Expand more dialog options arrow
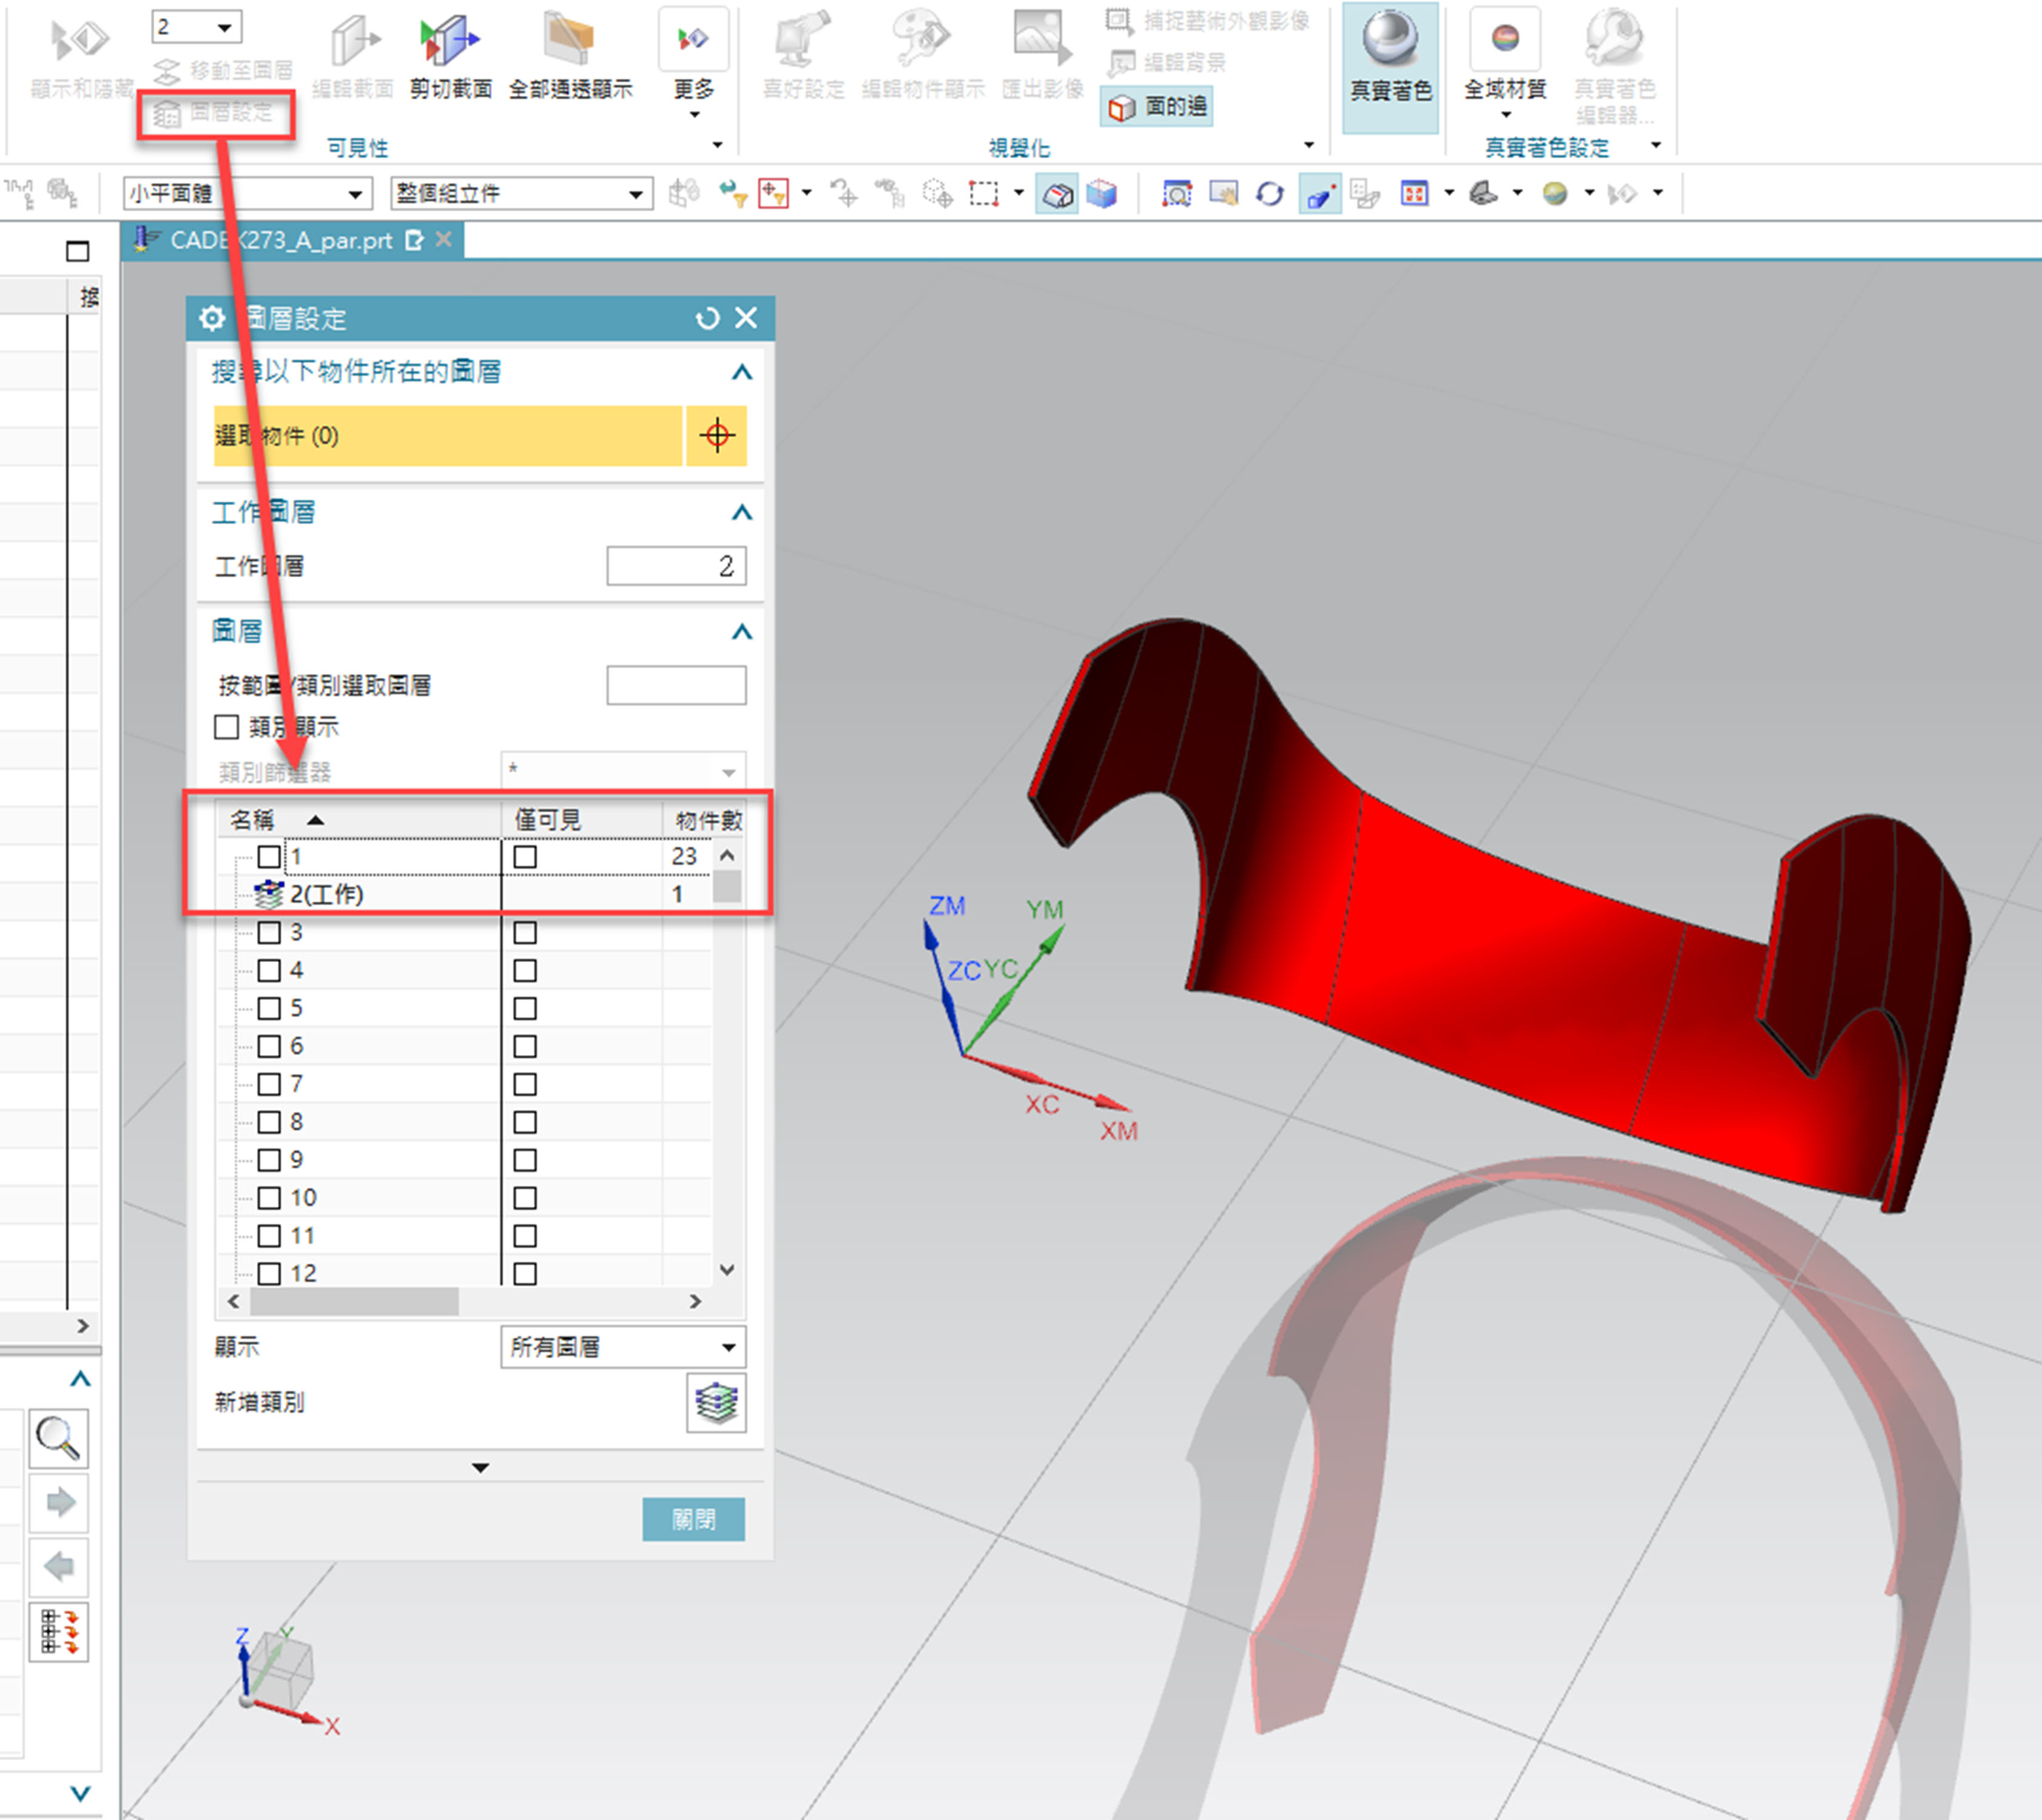The height and width of the screenshot is (1820, 2042). 480,1468
